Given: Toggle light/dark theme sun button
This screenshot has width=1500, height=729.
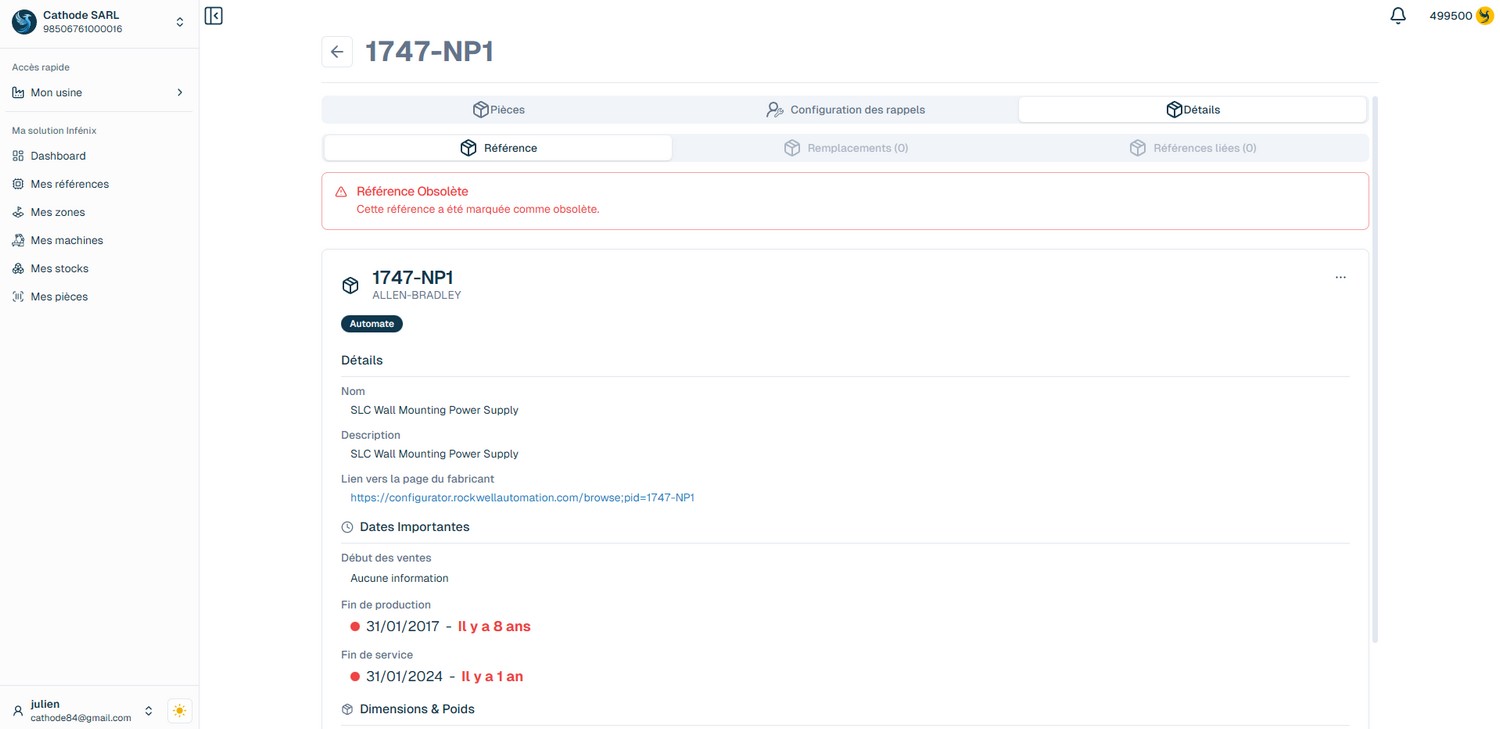Looking at the screenshot, I should coord(180,711).
